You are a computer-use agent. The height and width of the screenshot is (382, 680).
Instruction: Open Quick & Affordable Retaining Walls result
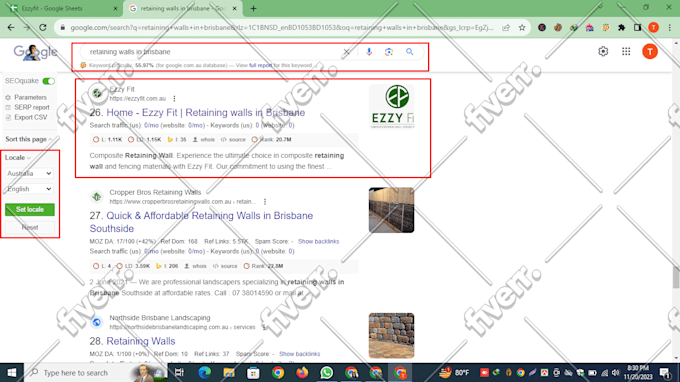pos(201,222)
